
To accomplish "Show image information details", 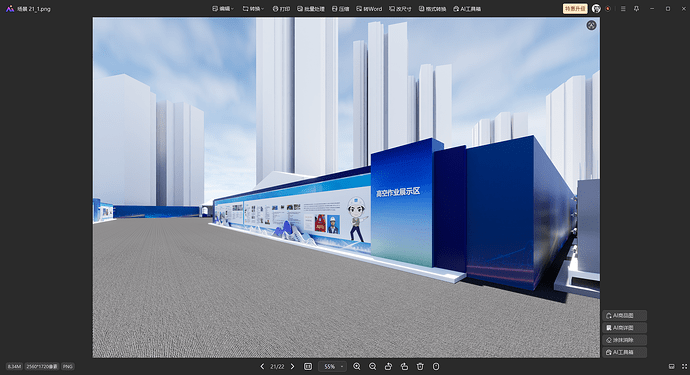I will [x=436, y=366].
